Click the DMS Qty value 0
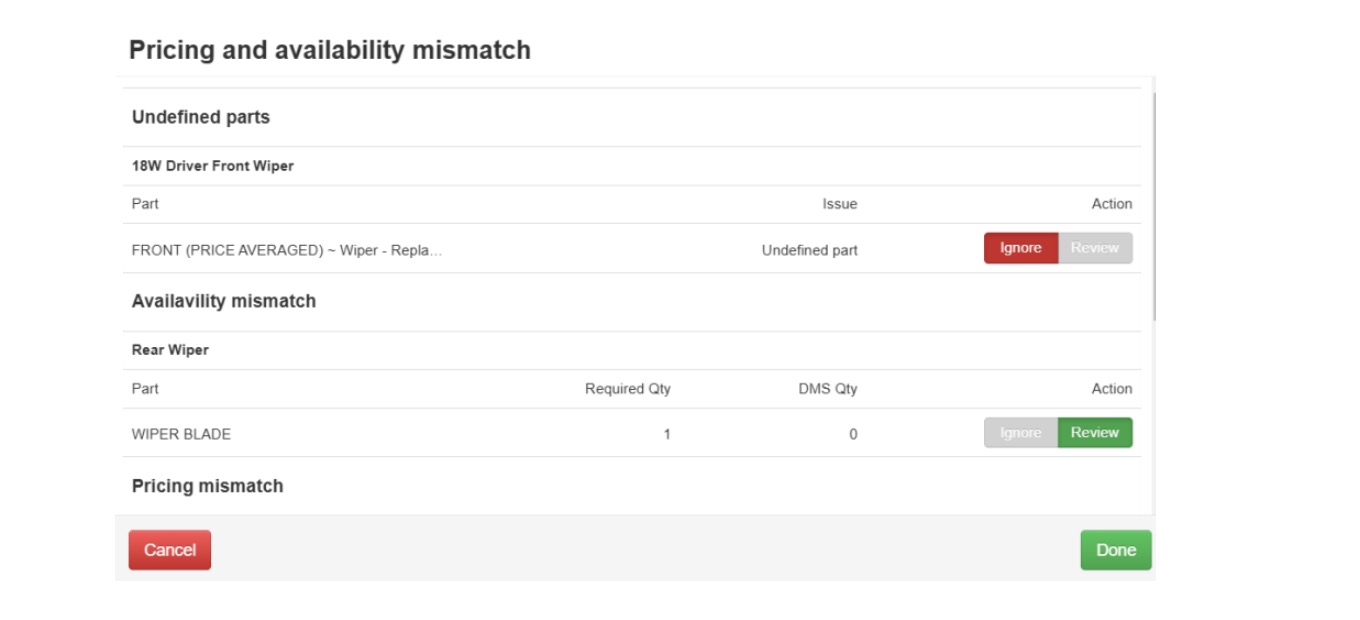This screenshot has width=1360, height=620. pos(853,434)
